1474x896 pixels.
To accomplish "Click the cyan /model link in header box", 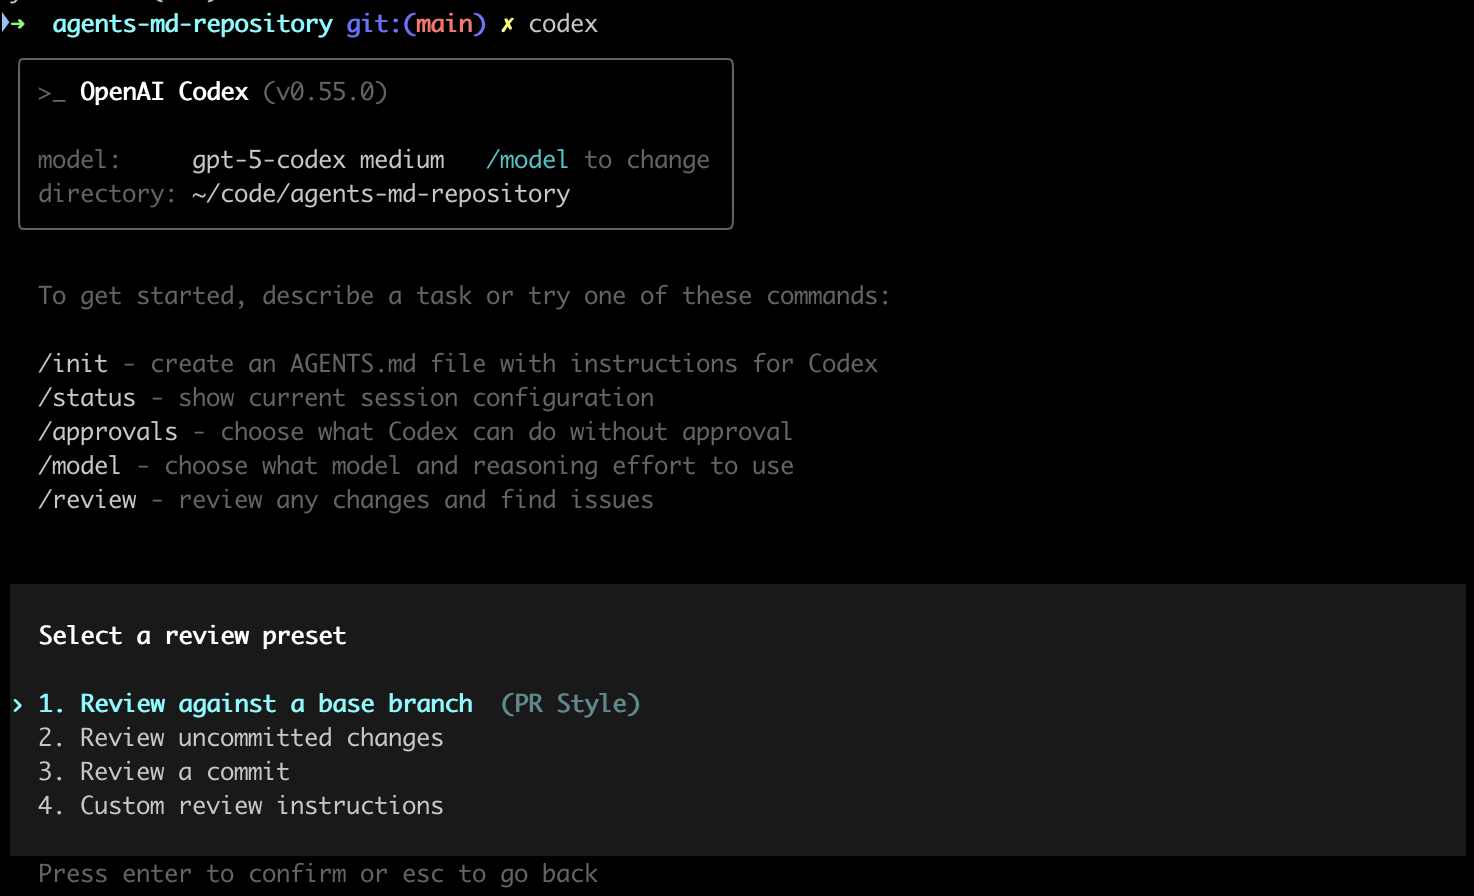I will tap(527, 160).
